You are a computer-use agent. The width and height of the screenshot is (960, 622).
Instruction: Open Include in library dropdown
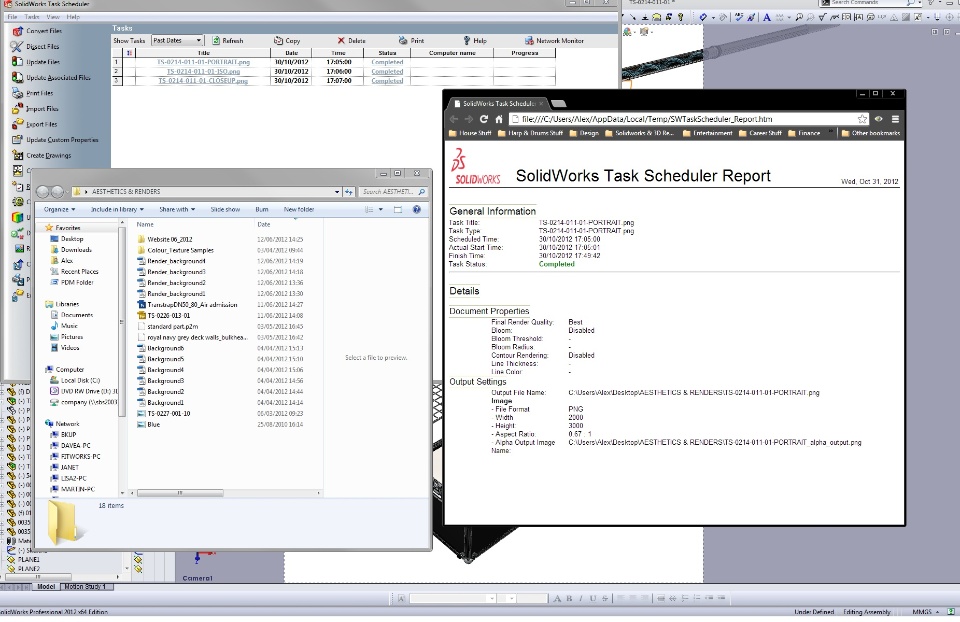118,209
